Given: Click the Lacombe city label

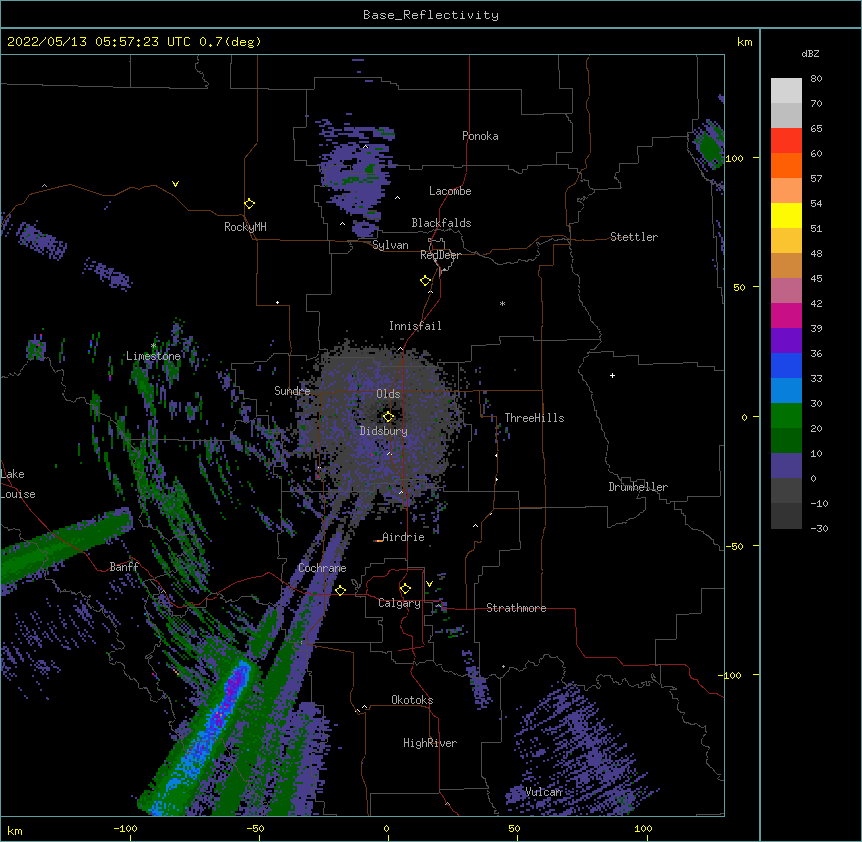Looking at the screenshot, I should [x=450, y=191].
